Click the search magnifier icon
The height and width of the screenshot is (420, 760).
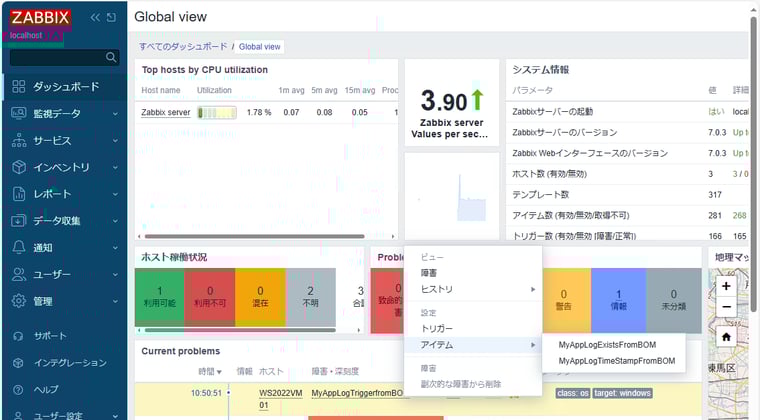(x=111, y=57)
